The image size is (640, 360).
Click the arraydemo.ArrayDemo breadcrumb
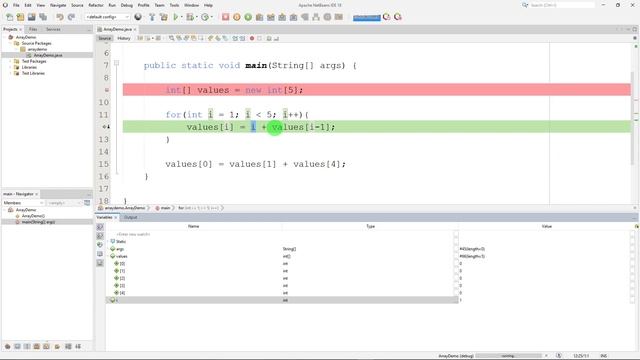click(124, 208)
